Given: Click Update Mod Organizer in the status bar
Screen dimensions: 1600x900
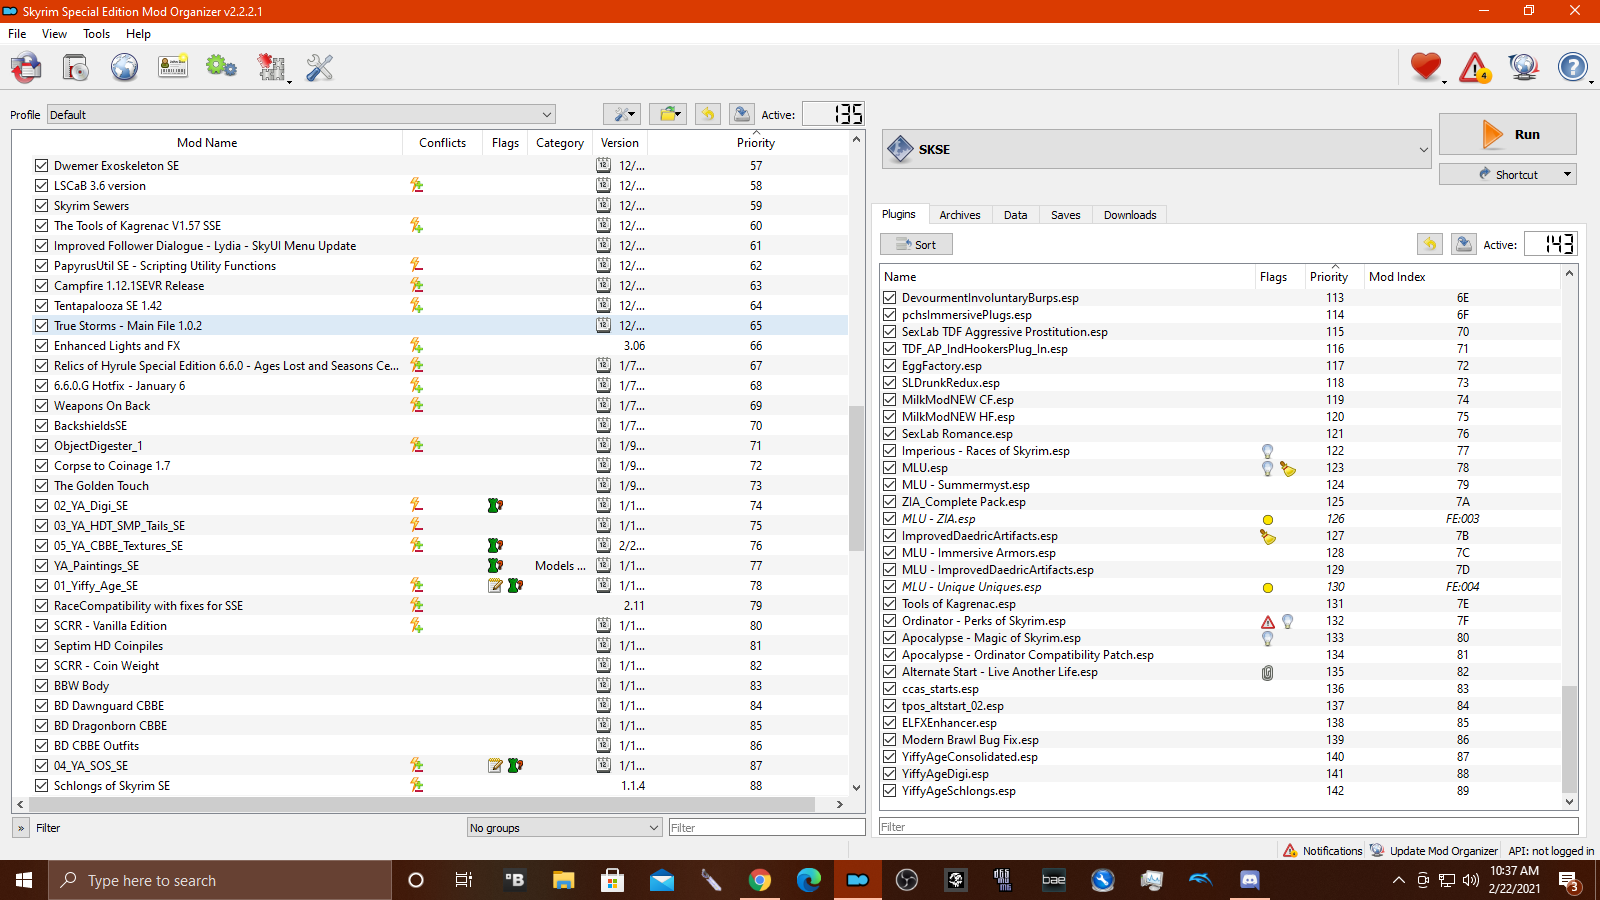Looking at the screenshot, I should (1433, 850).
